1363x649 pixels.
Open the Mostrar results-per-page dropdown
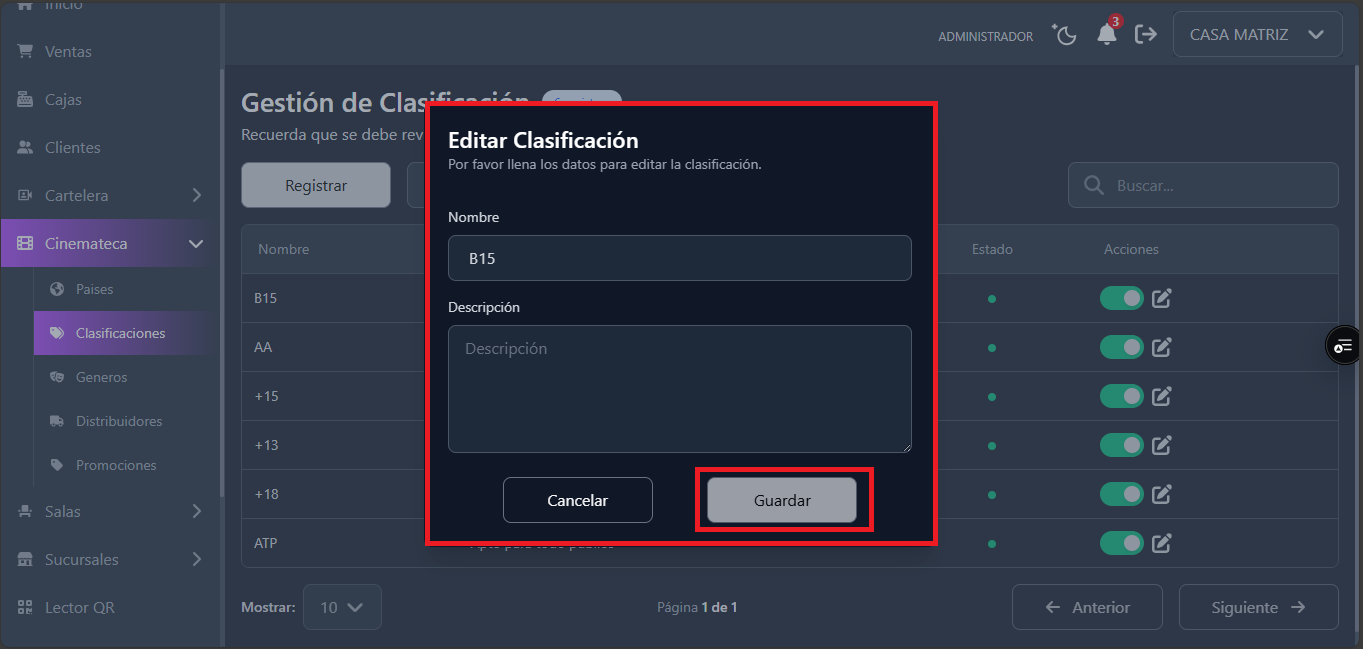coord(342,607)
